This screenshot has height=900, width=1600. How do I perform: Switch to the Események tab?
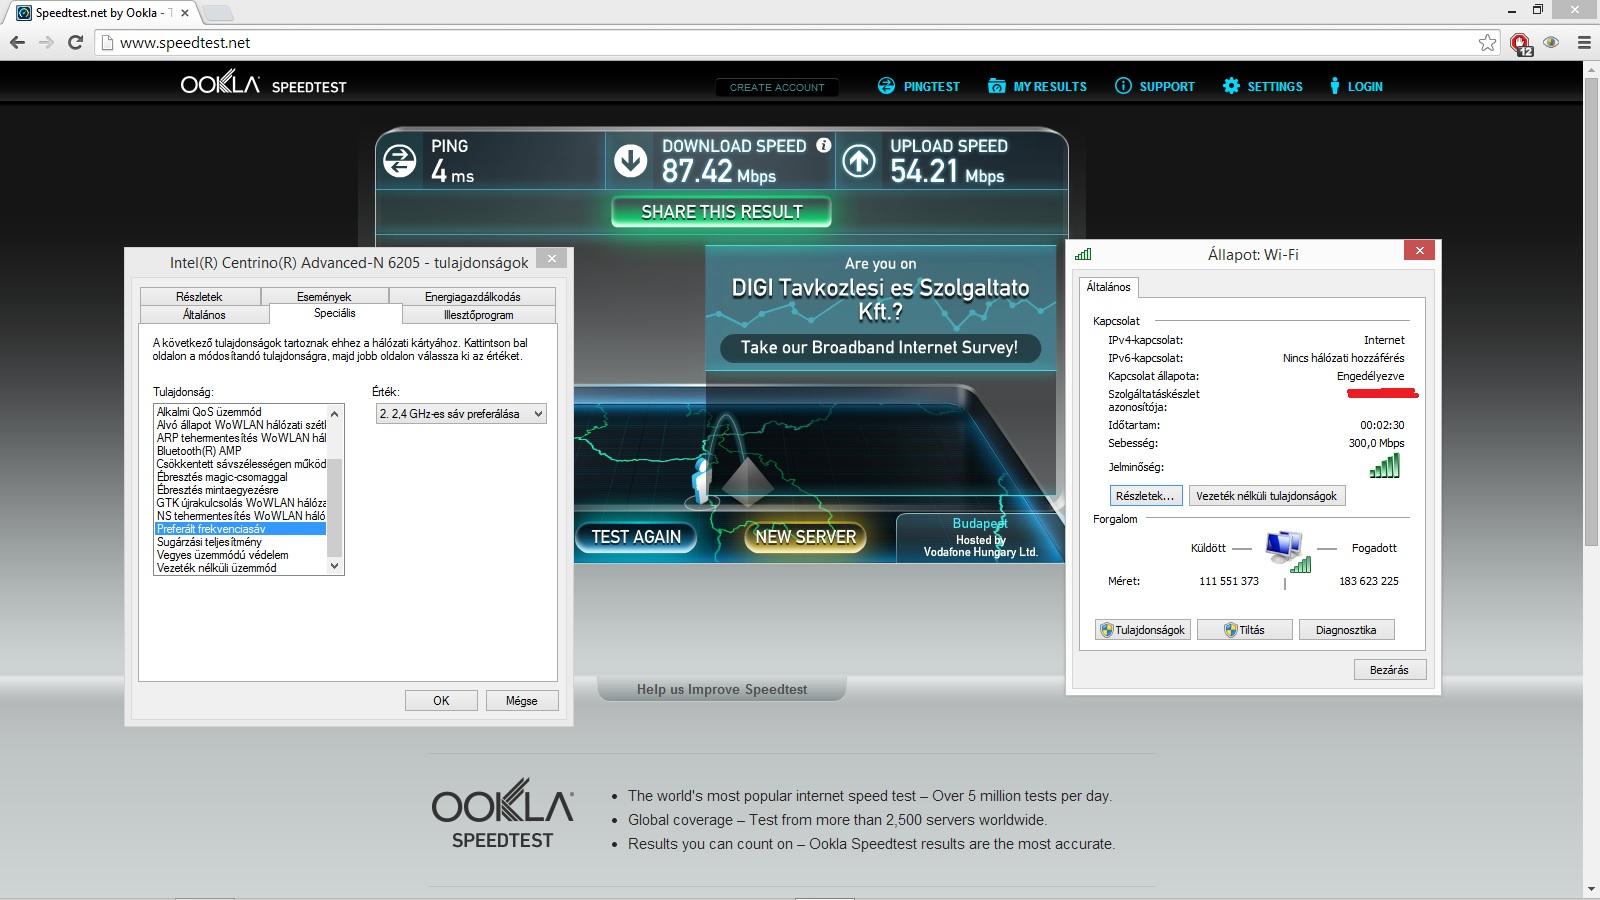pos(324,296)
